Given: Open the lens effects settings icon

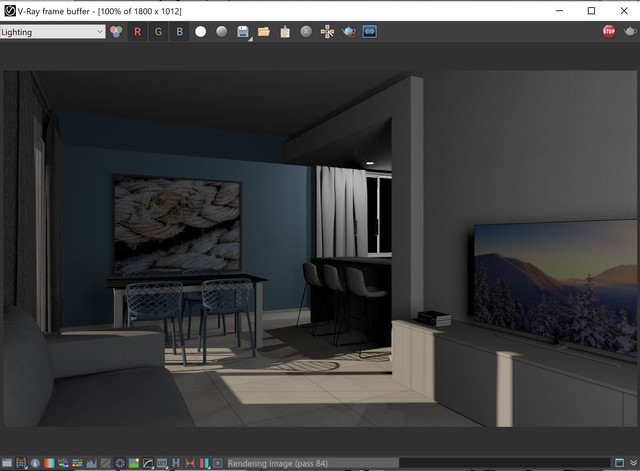Looking at the screenshot, I should [218, 463].
